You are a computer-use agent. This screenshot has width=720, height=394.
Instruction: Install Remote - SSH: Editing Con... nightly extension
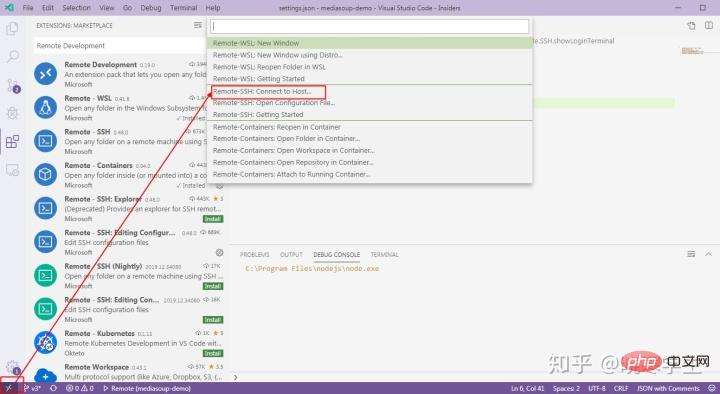213,320
